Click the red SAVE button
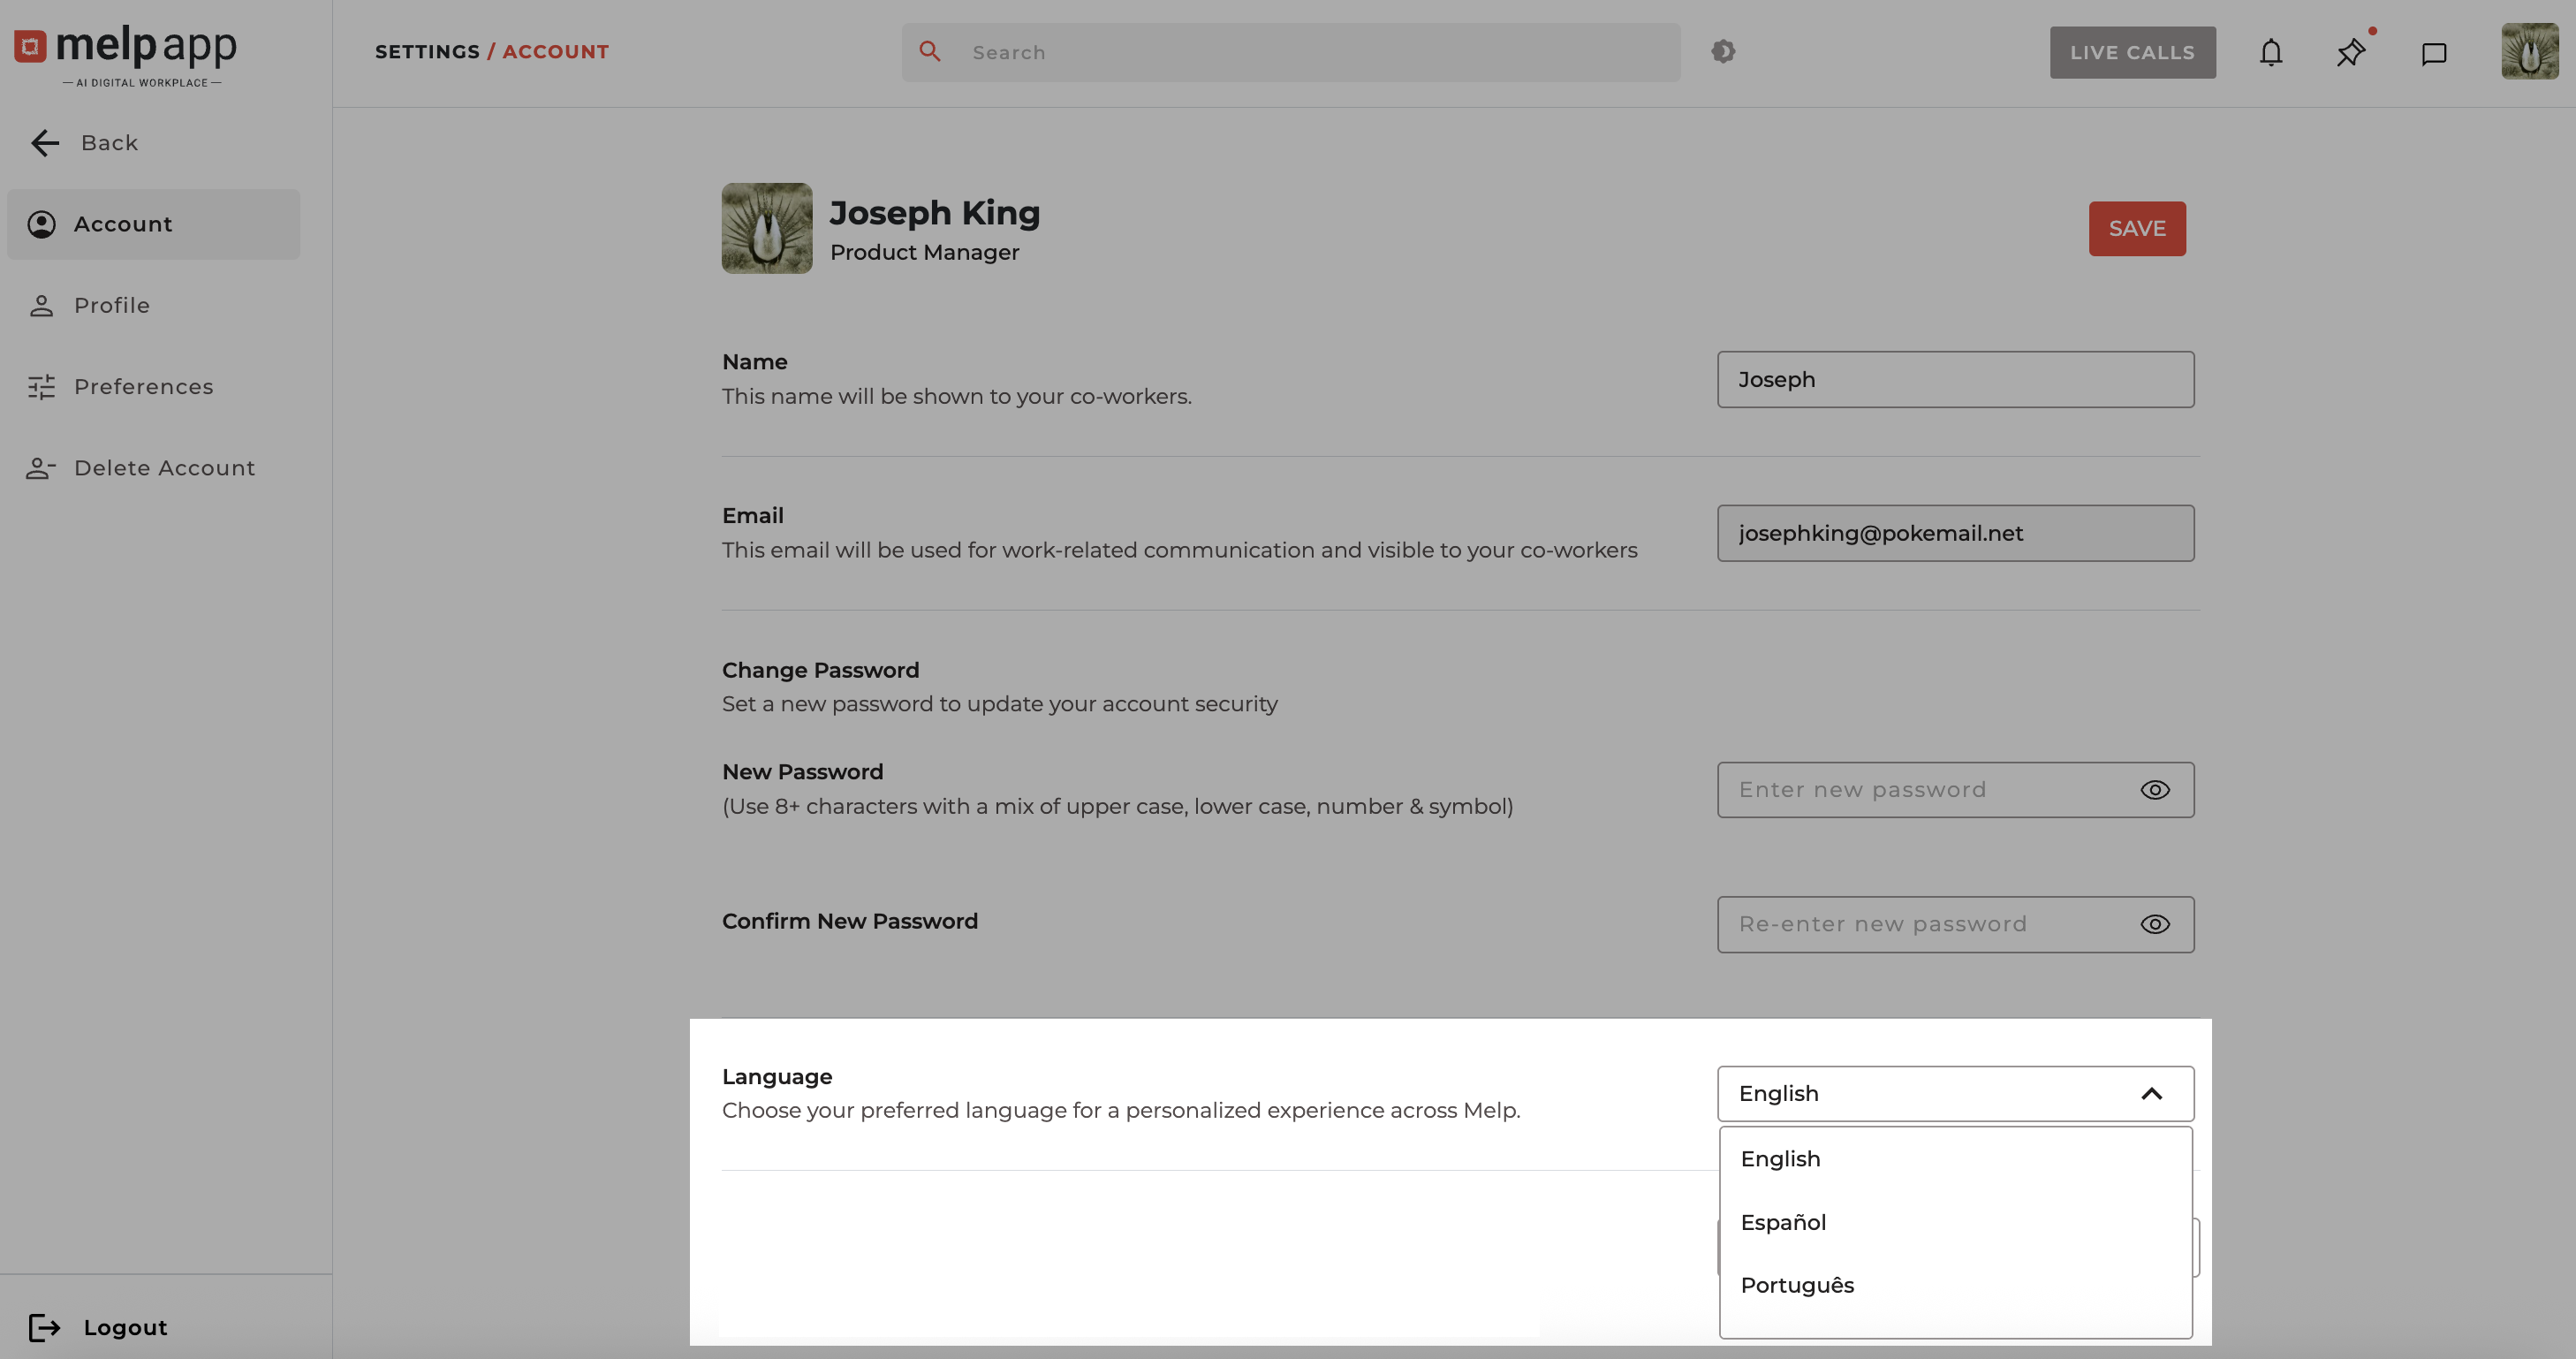 [2136, 229]
